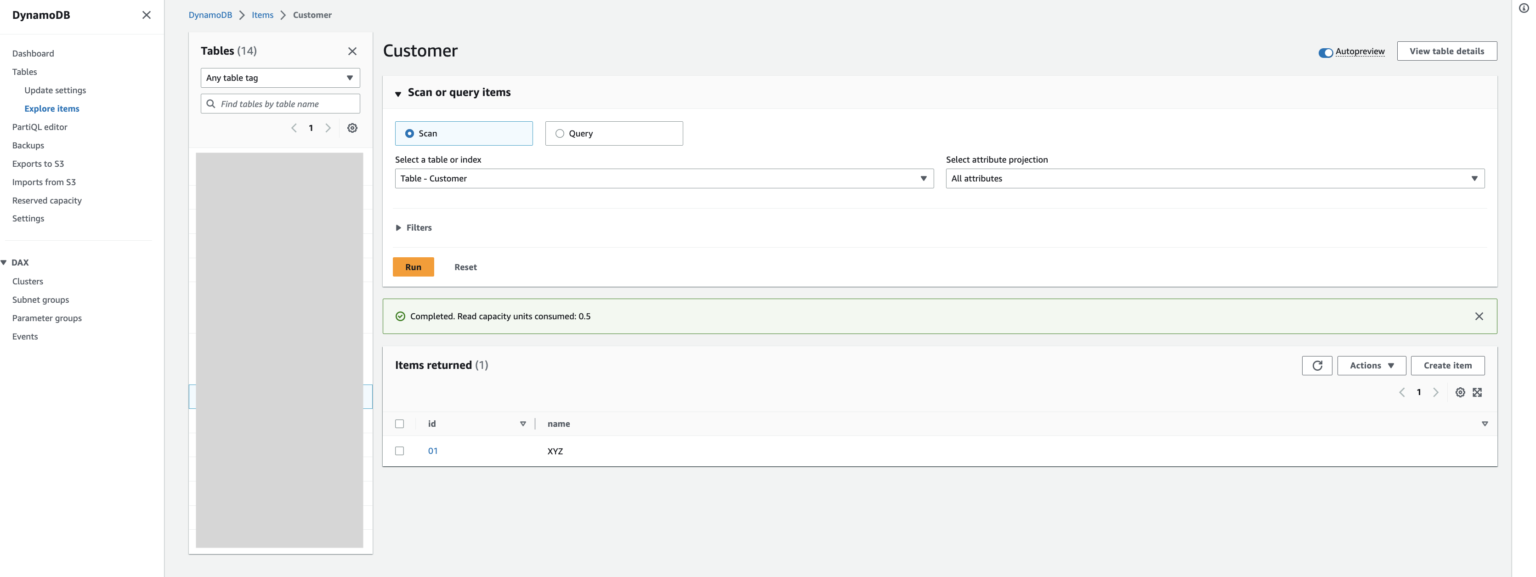Open the Explore items sidebar entry

tap(51, 108)
